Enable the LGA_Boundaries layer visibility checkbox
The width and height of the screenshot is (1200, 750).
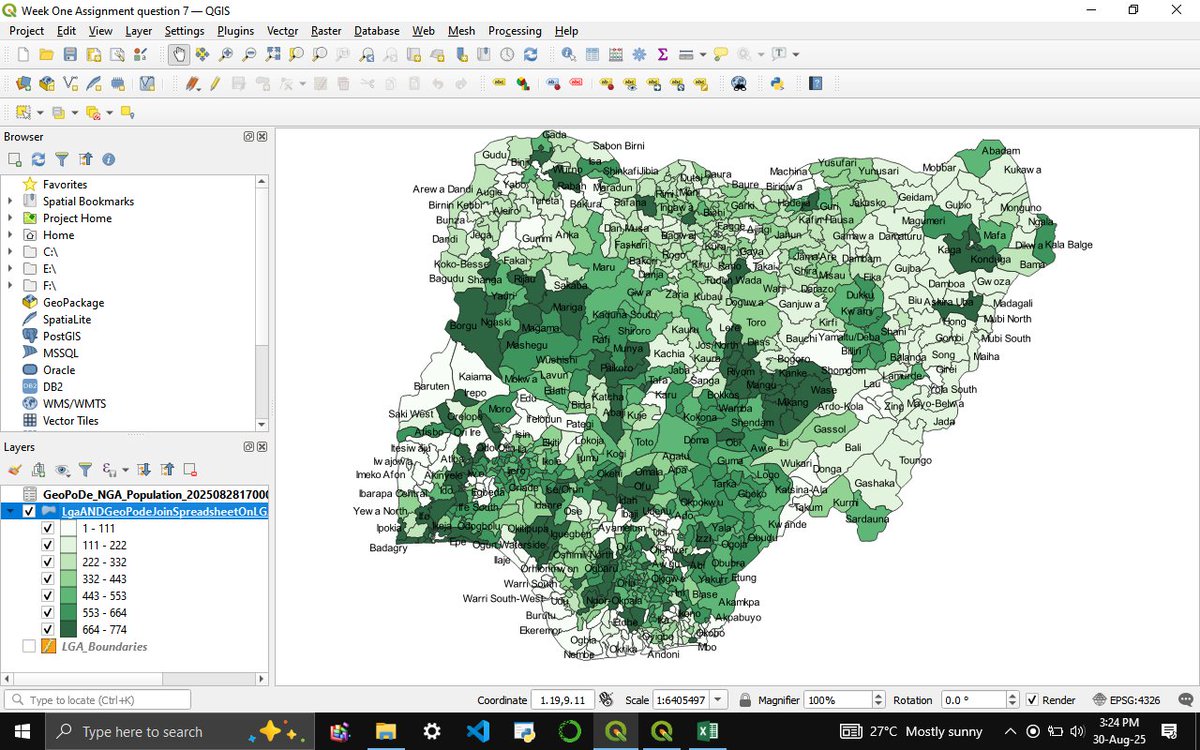[30, 646]
